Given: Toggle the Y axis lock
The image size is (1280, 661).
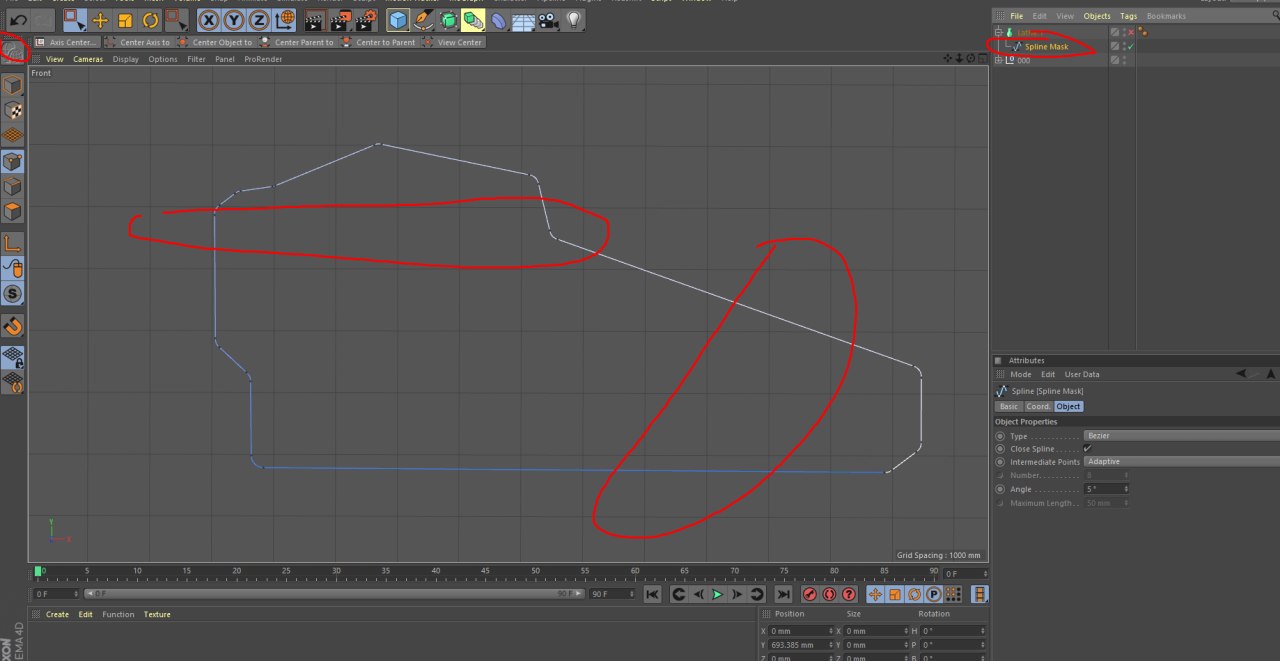Looking at the screenshot, I should (234, 19).
